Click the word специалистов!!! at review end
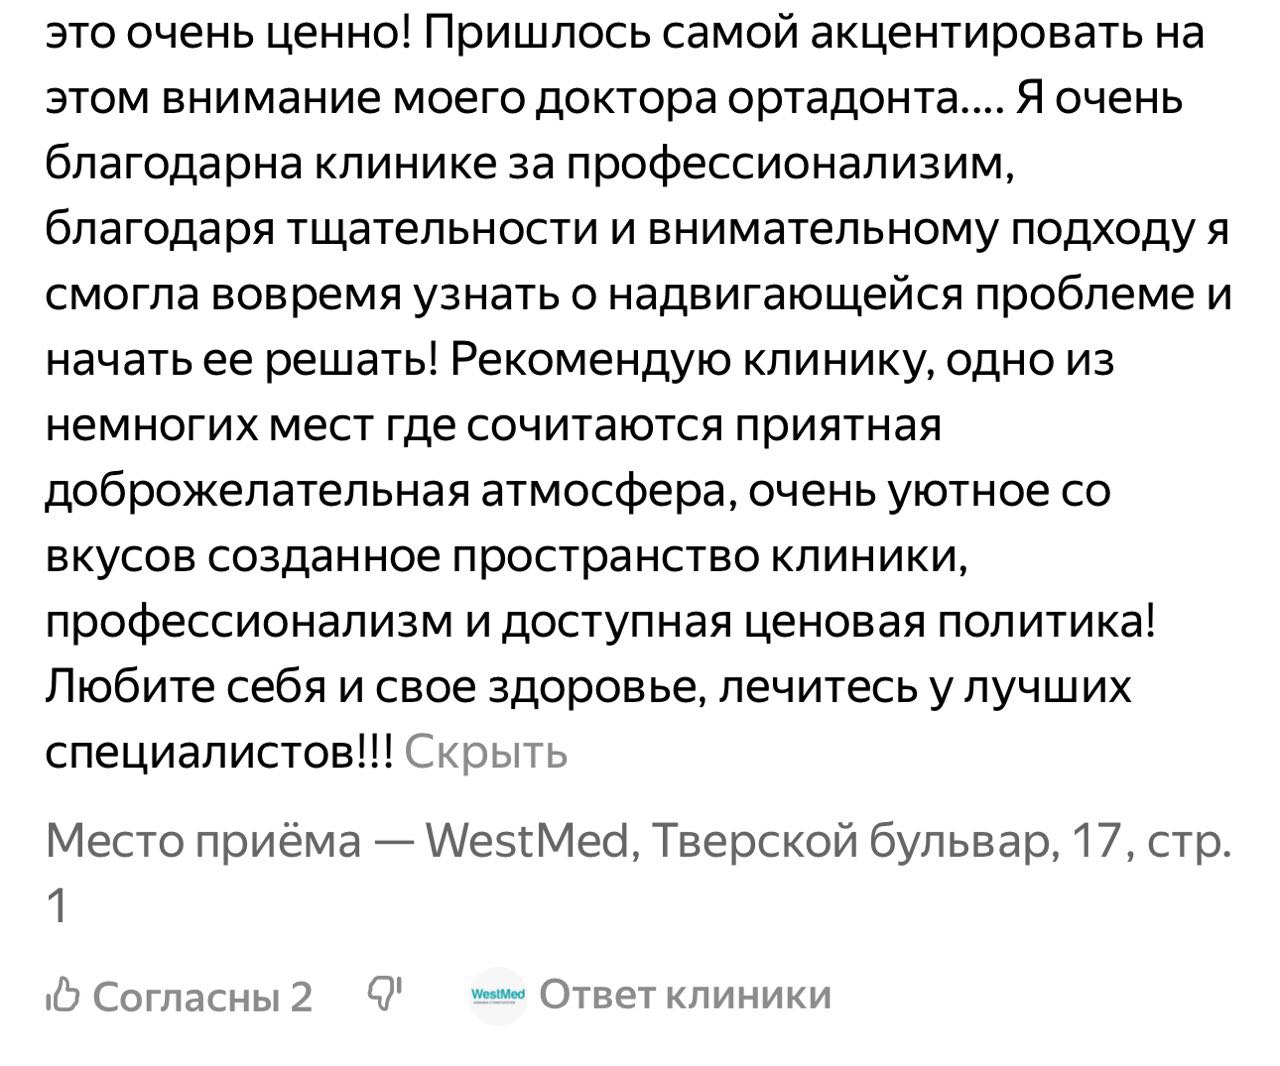The image size is (1280, 1066). coord(220,751)
